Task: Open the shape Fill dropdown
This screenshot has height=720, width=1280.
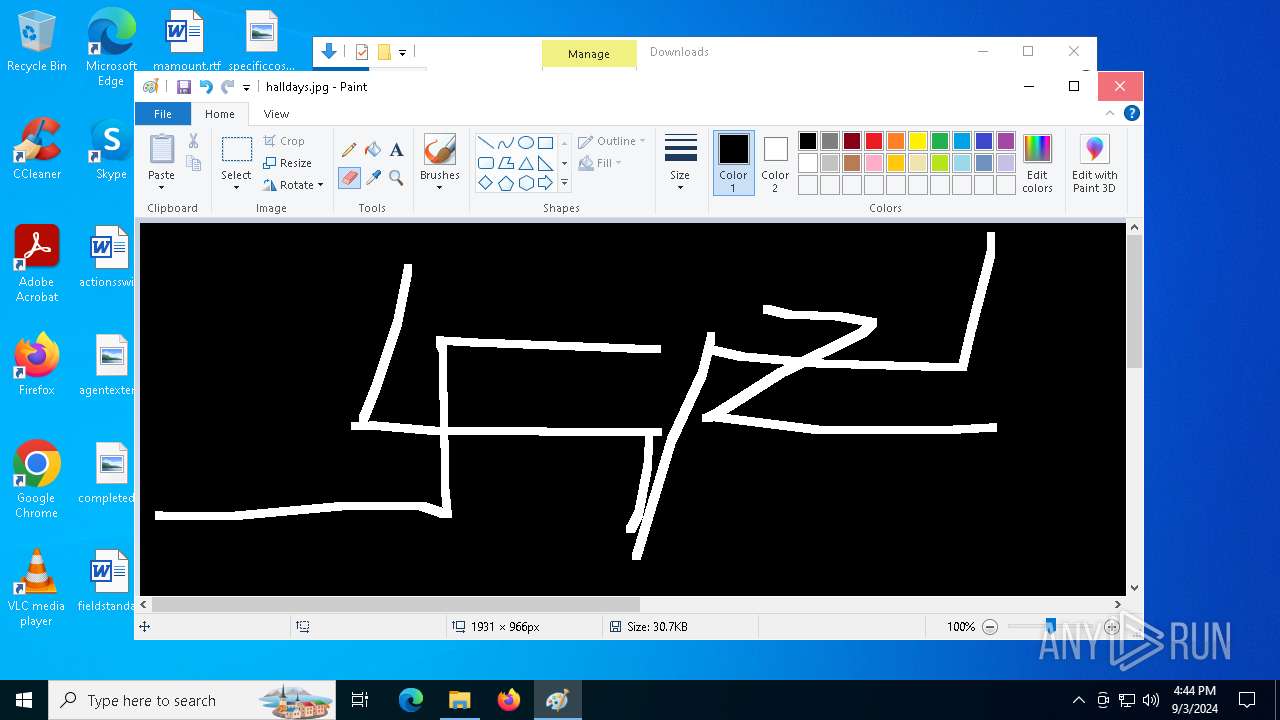Action: (600, 163)
